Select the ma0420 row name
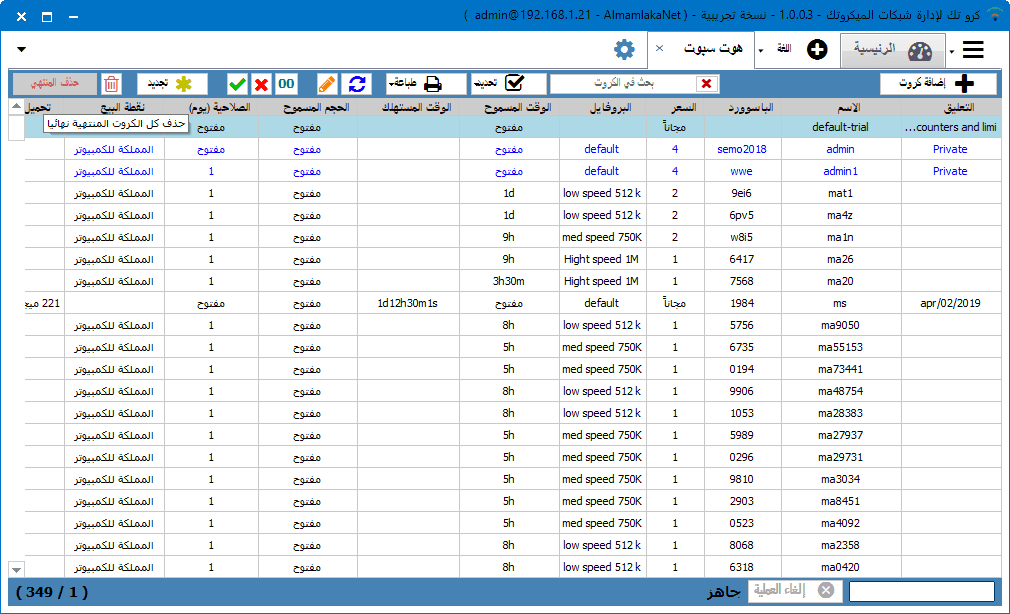 [x=840, y=567]
